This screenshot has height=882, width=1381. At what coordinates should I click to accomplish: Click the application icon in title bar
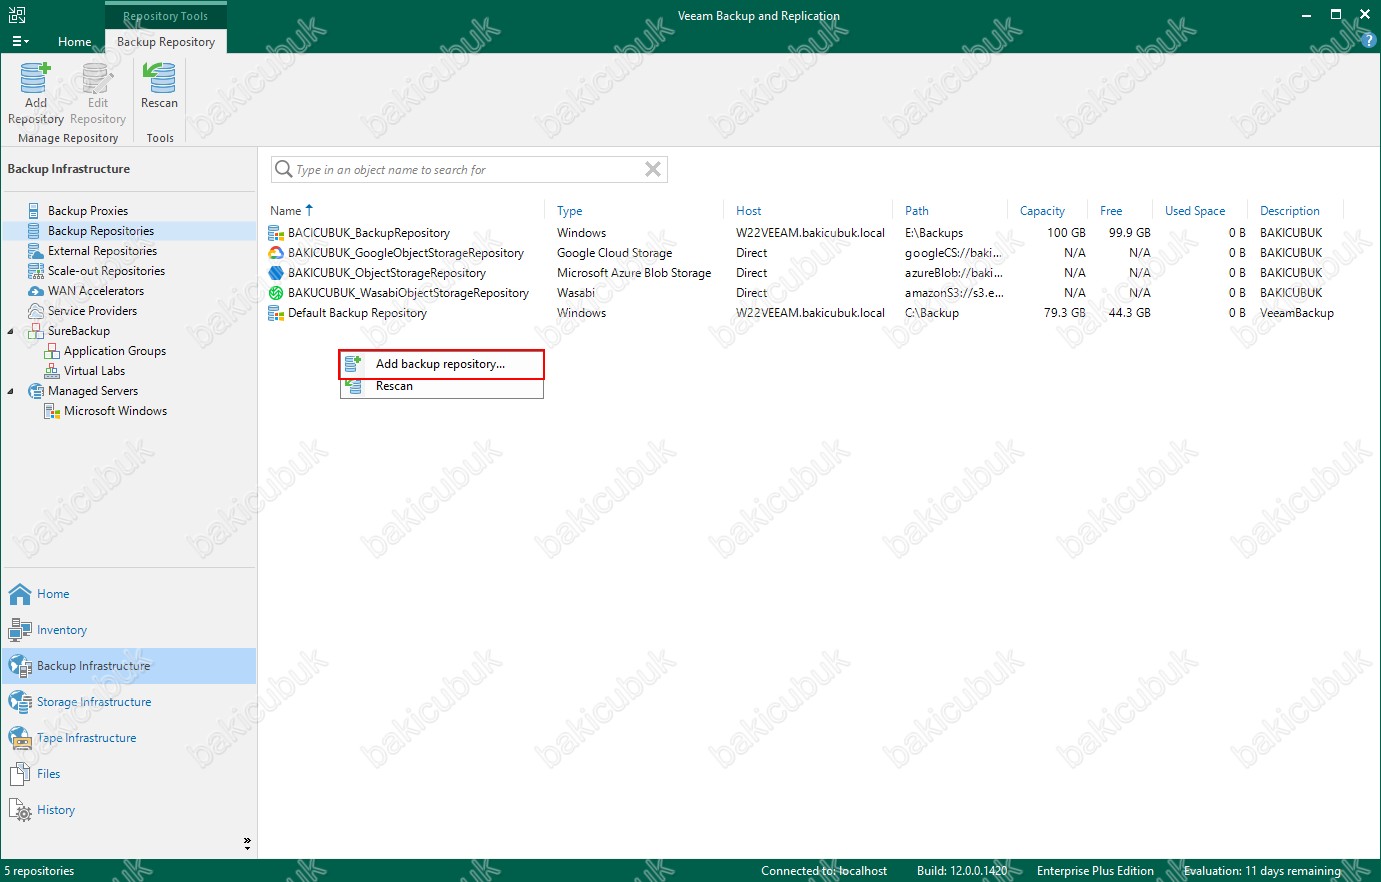(x=17, y=15)
